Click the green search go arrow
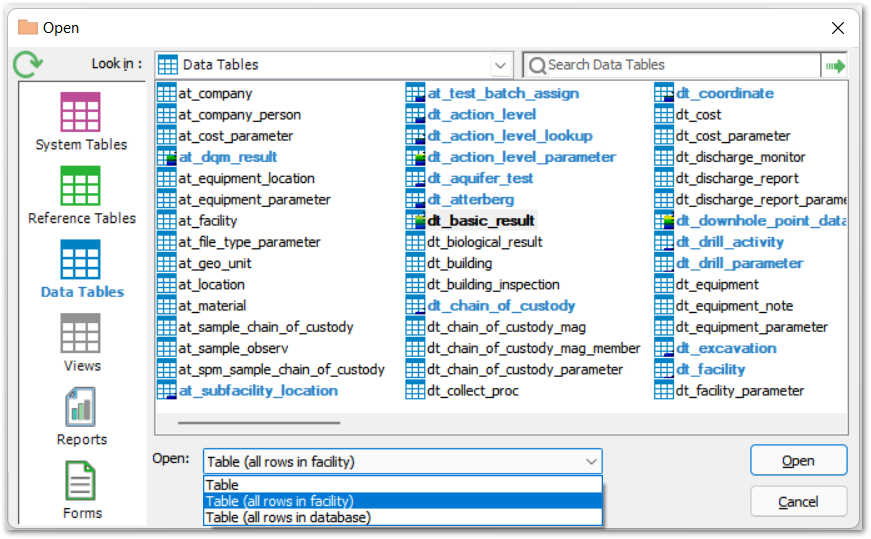This screenshot has width=871, height=539. 835,66
